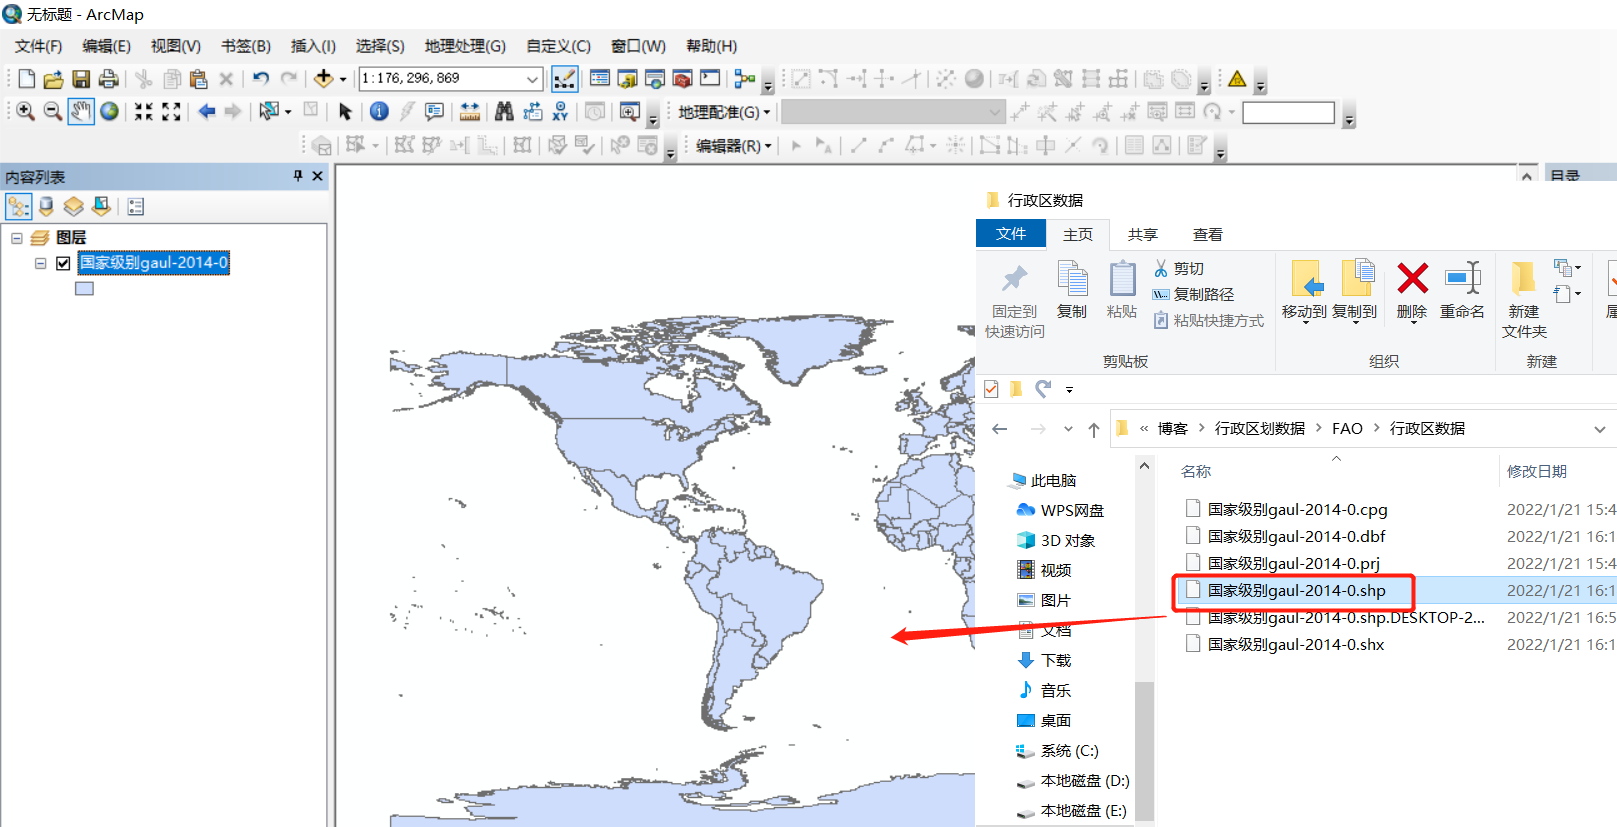Switch contents list to List By Selection
This screenshot has width=1617, height=827.
(x=101, y=206)
